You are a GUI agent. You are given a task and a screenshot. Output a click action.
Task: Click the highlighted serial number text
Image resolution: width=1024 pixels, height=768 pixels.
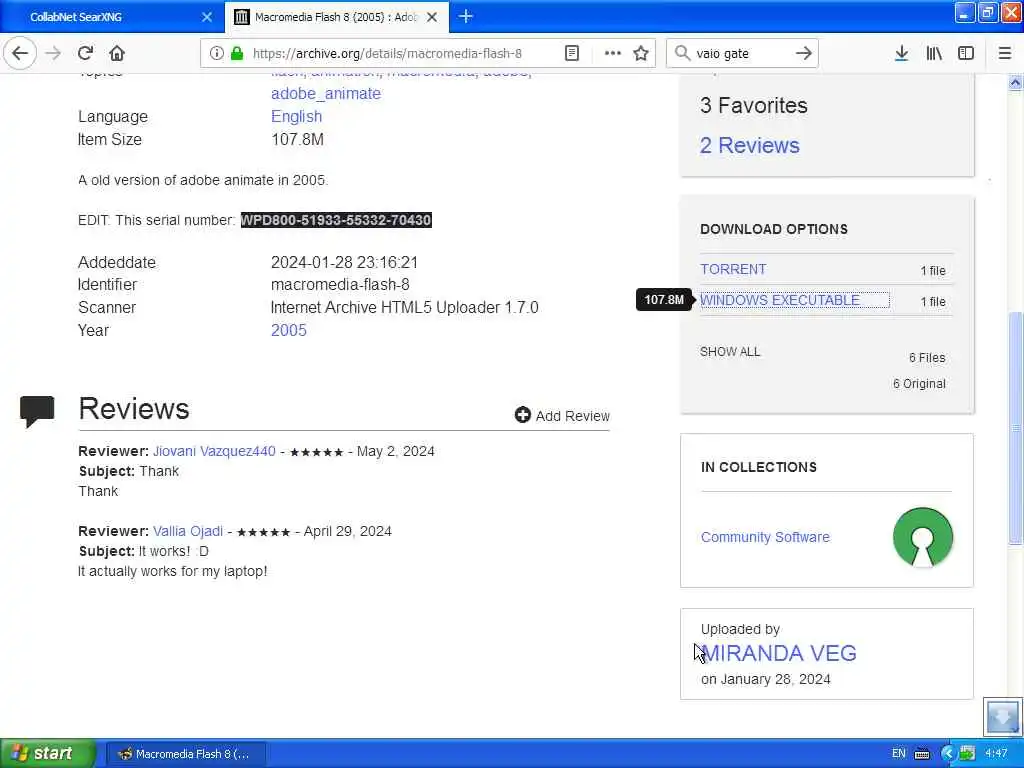click(336, 220)
